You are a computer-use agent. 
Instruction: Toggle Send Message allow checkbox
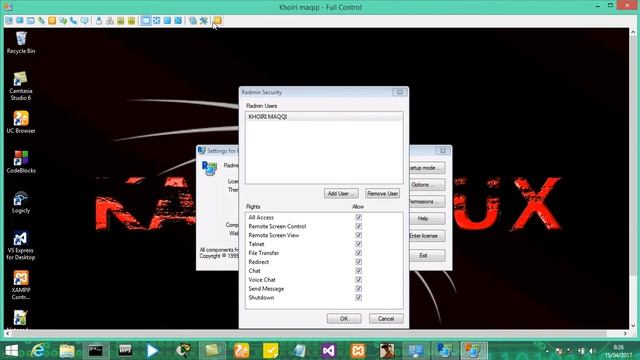pos(358,289)
